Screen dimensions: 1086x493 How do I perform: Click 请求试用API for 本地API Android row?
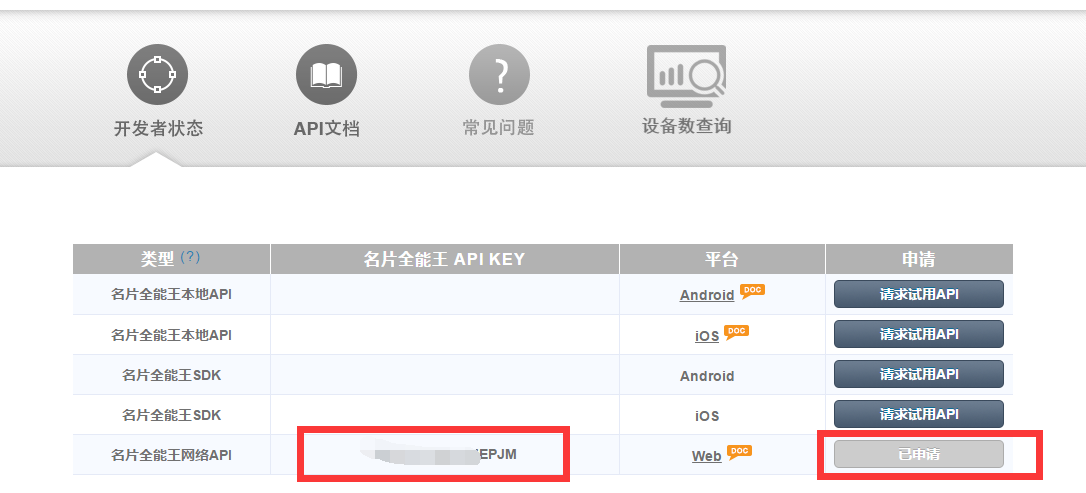point(918,294)
